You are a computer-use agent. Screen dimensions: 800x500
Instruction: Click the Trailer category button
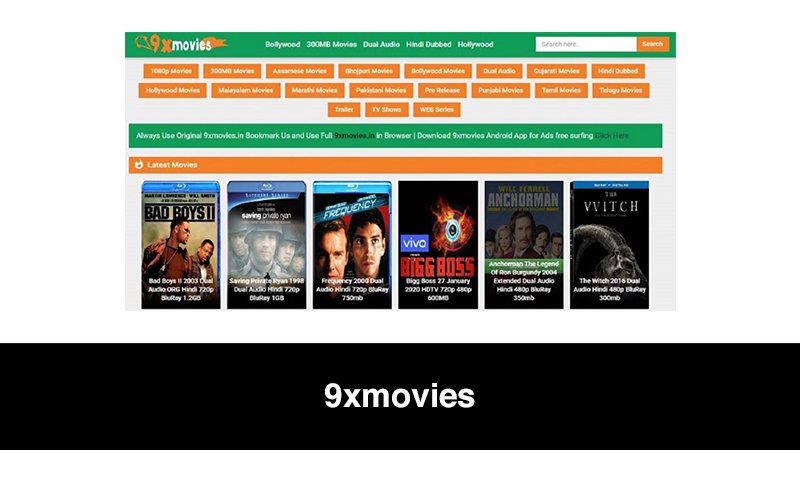coord(344,110)
